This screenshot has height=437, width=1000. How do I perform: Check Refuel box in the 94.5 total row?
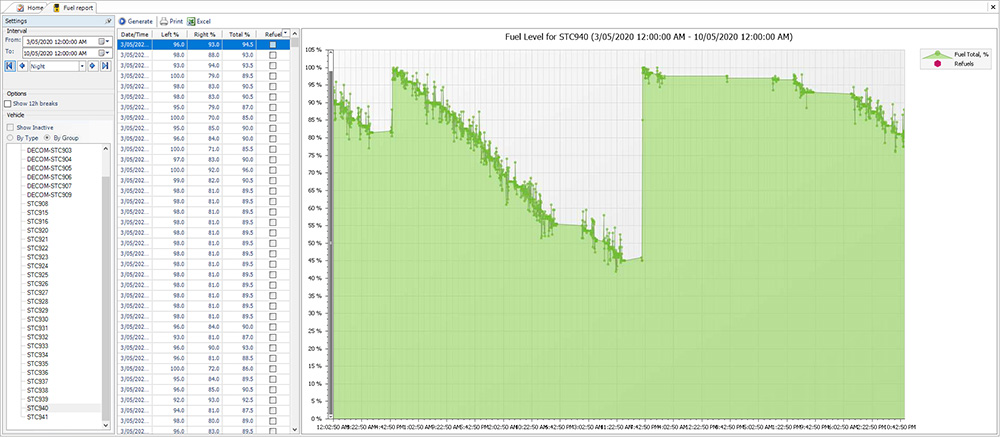273,45
